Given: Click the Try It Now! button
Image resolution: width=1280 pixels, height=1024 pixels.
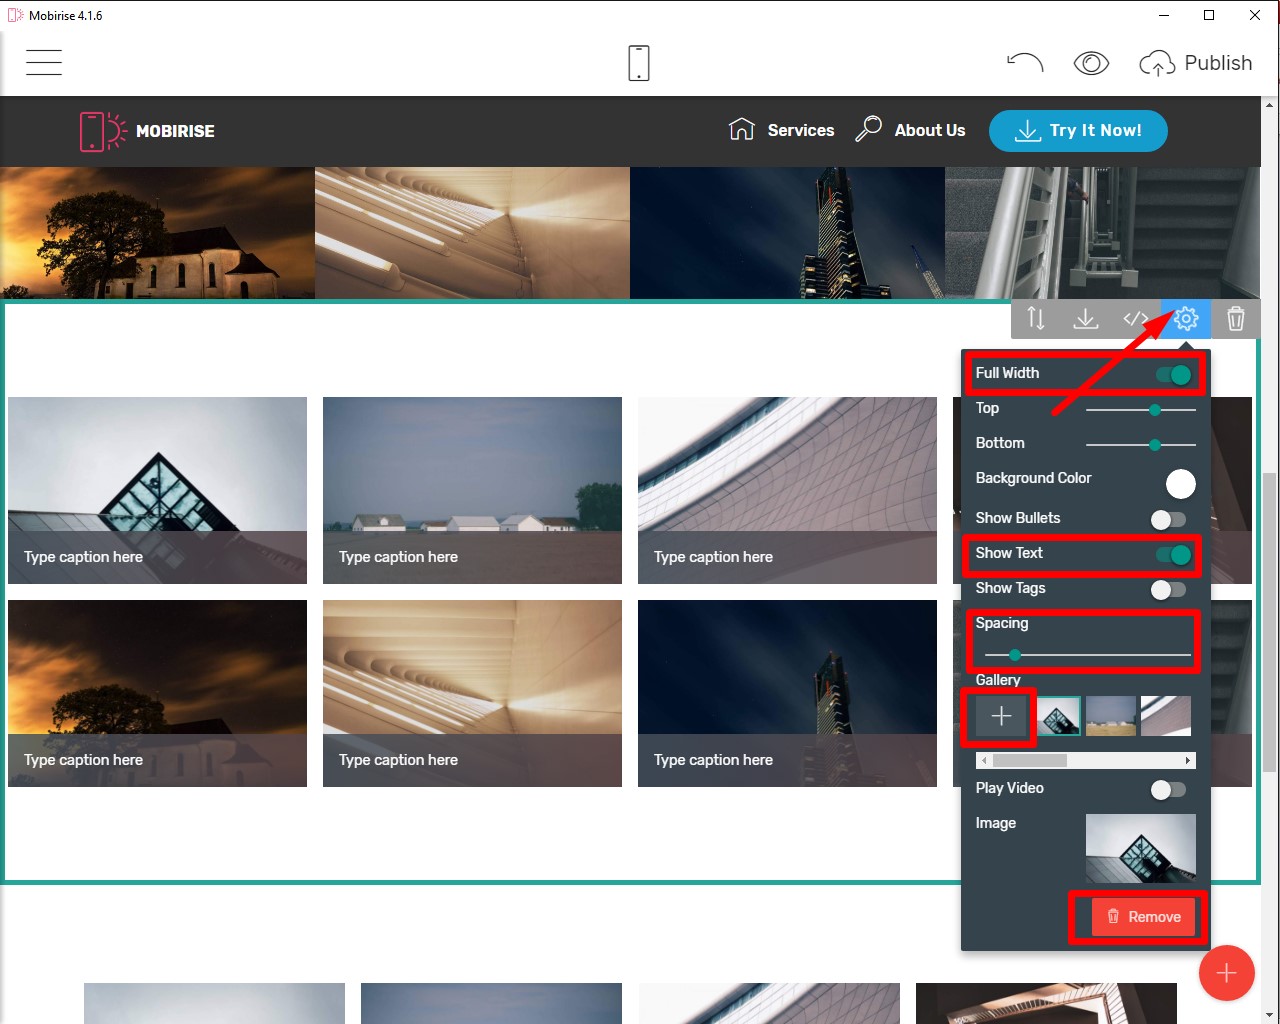Looking at the screenshot, I should tap(1078, 131).
